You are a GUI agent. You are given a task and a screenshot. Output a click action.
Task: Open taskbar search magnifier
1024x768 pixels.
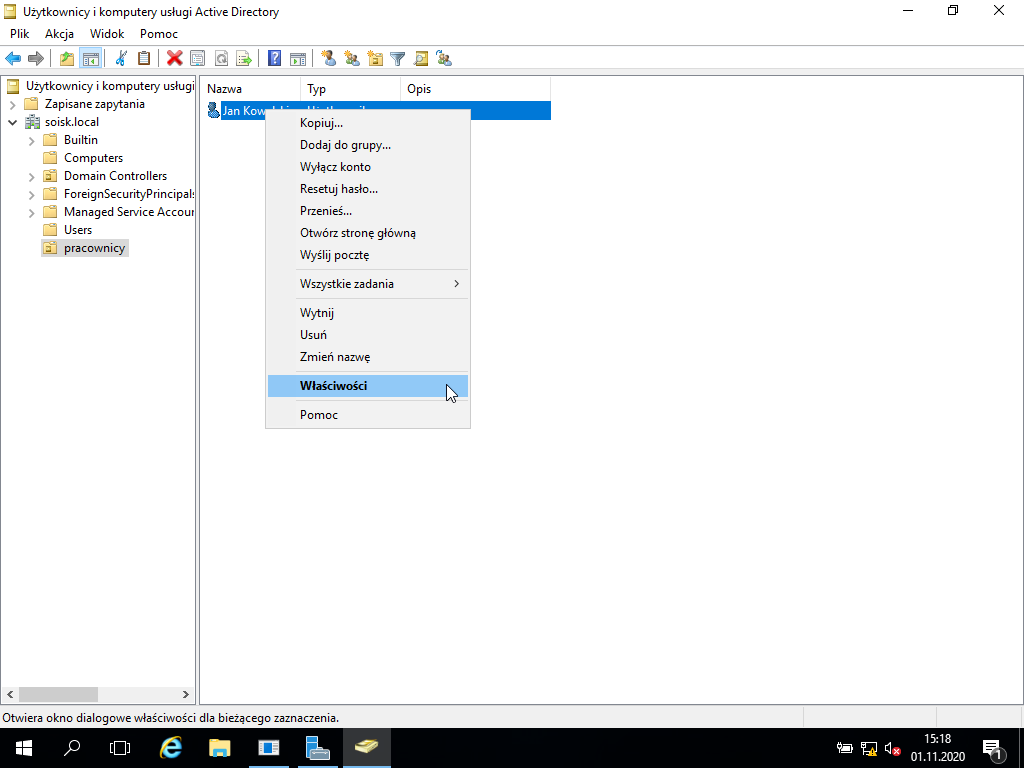pyautogui.click(x=72, y=748)
